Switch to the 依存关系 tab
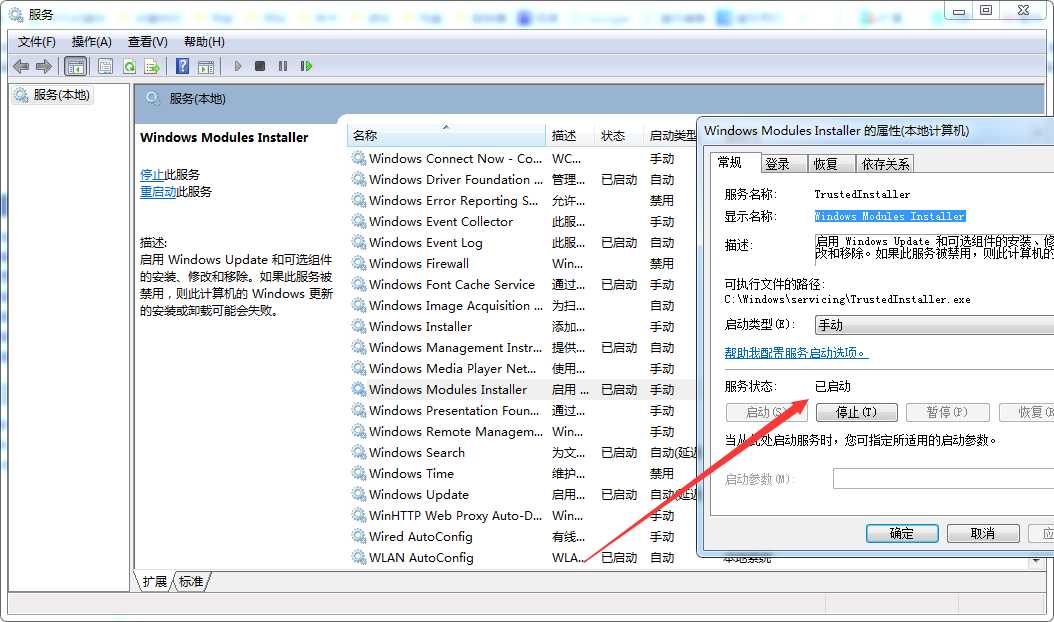Viewport: 1054px width, 622px height. coord(885,164)
